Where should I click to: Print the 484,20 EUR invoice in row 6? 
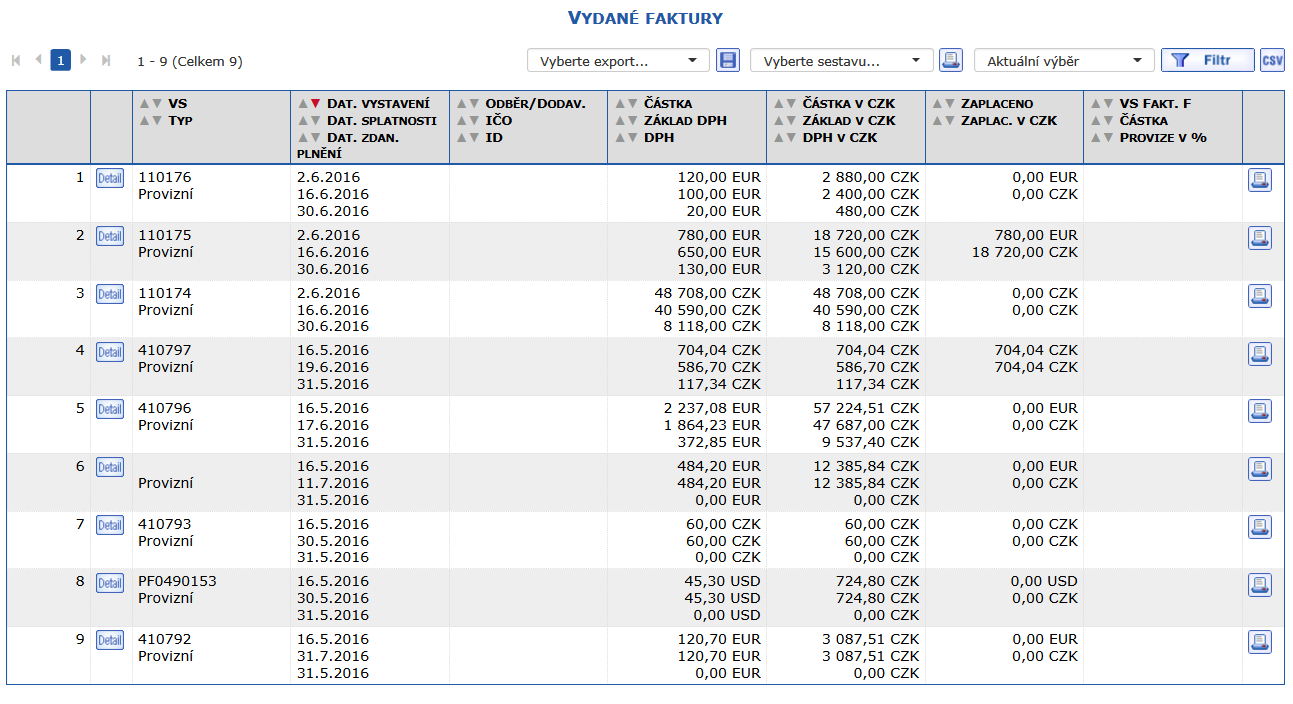click(1260, 469)
